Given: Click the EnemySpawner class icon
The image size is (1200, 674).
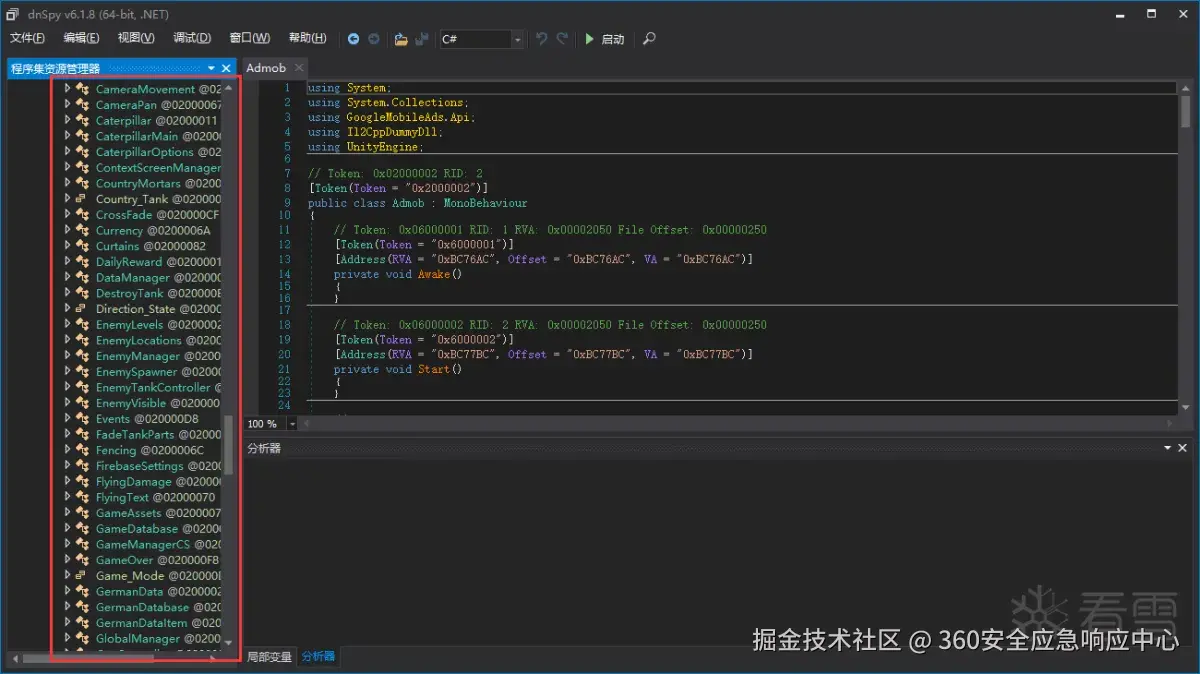Looking at the screenshot, I should [83, 371].
